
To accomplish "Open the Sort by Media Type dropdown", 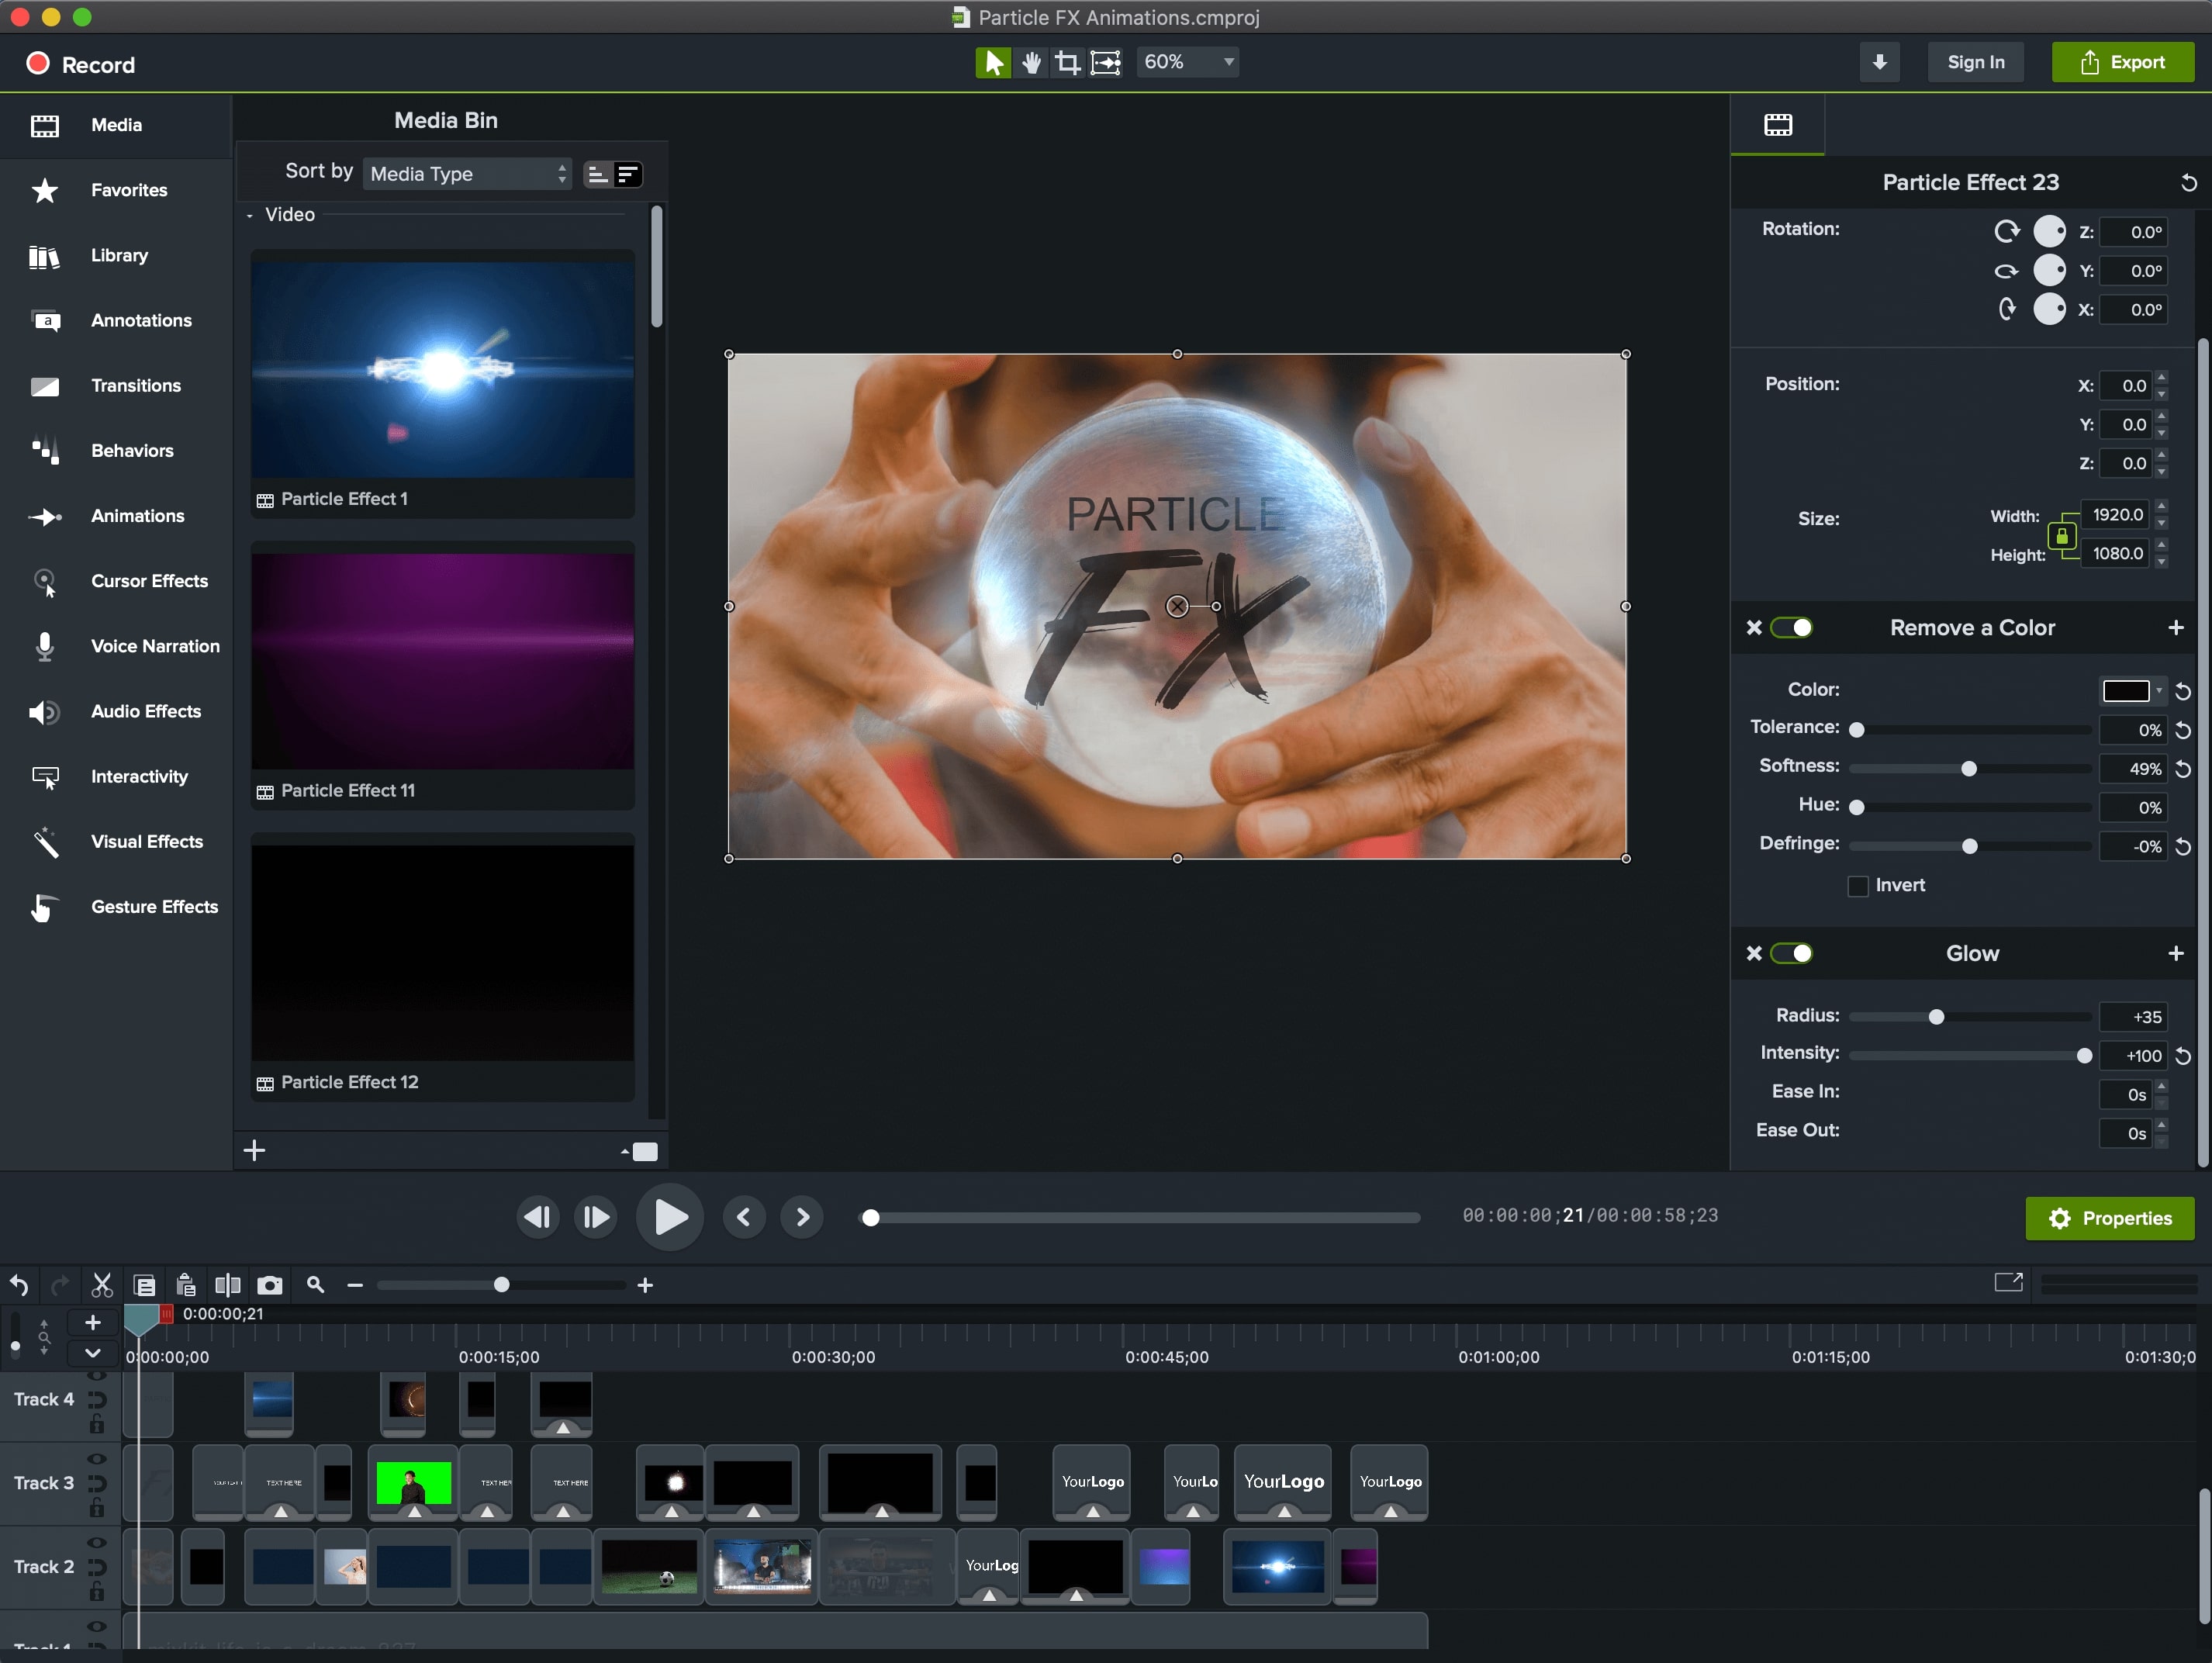I will pyautogui.click(x=467, y=174).
